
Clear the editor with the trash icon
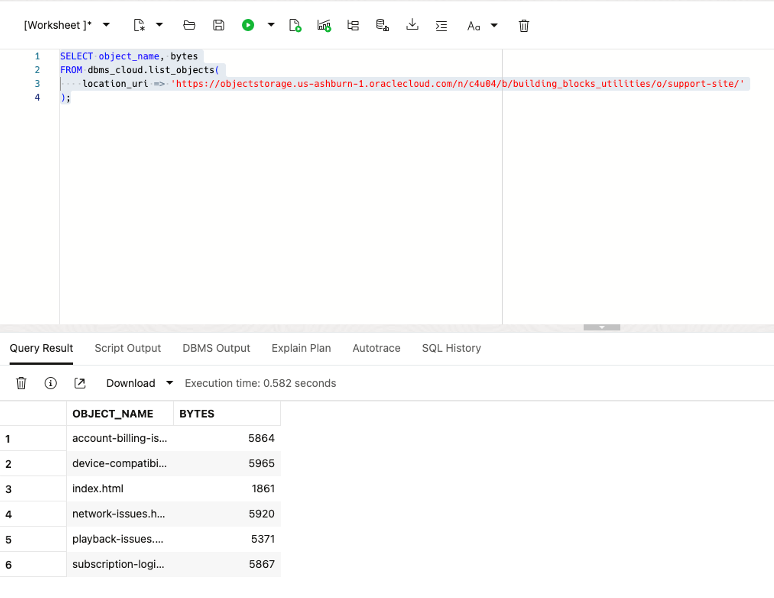[524, 26]
